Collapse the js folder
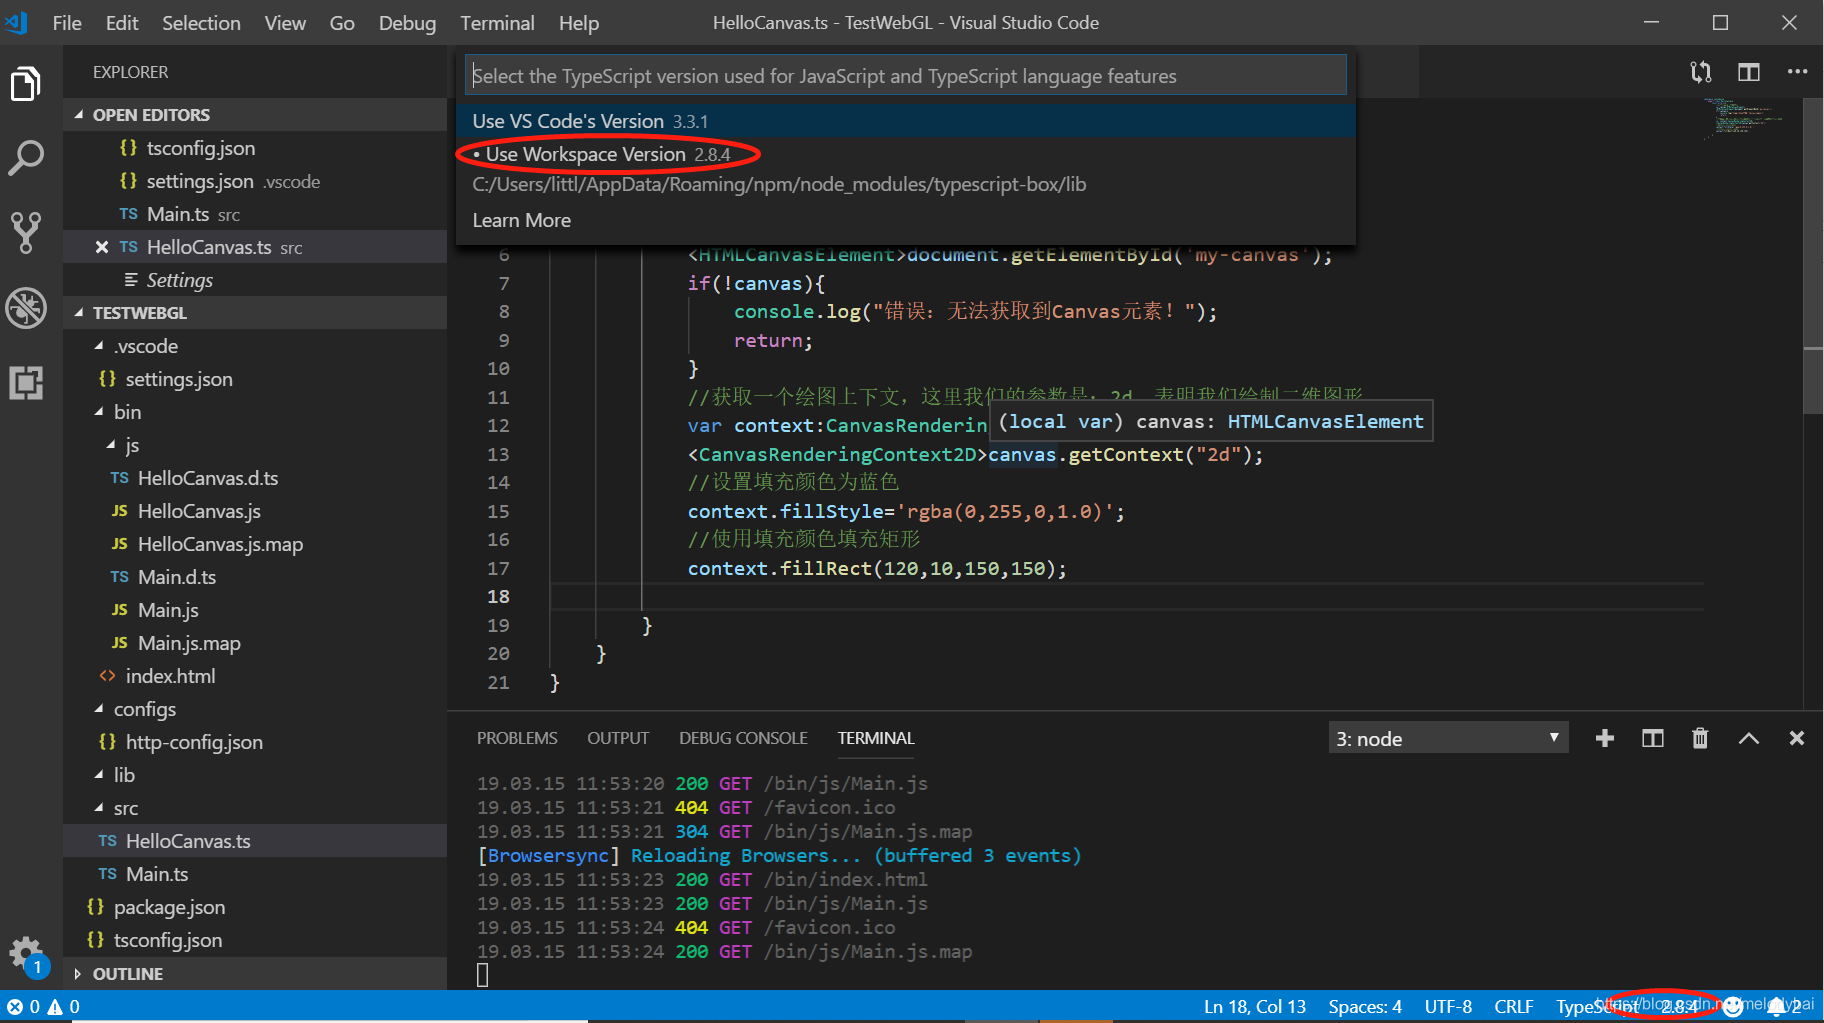The height and width of the screenshot is (1023, 1824). (x=255, y=445)
